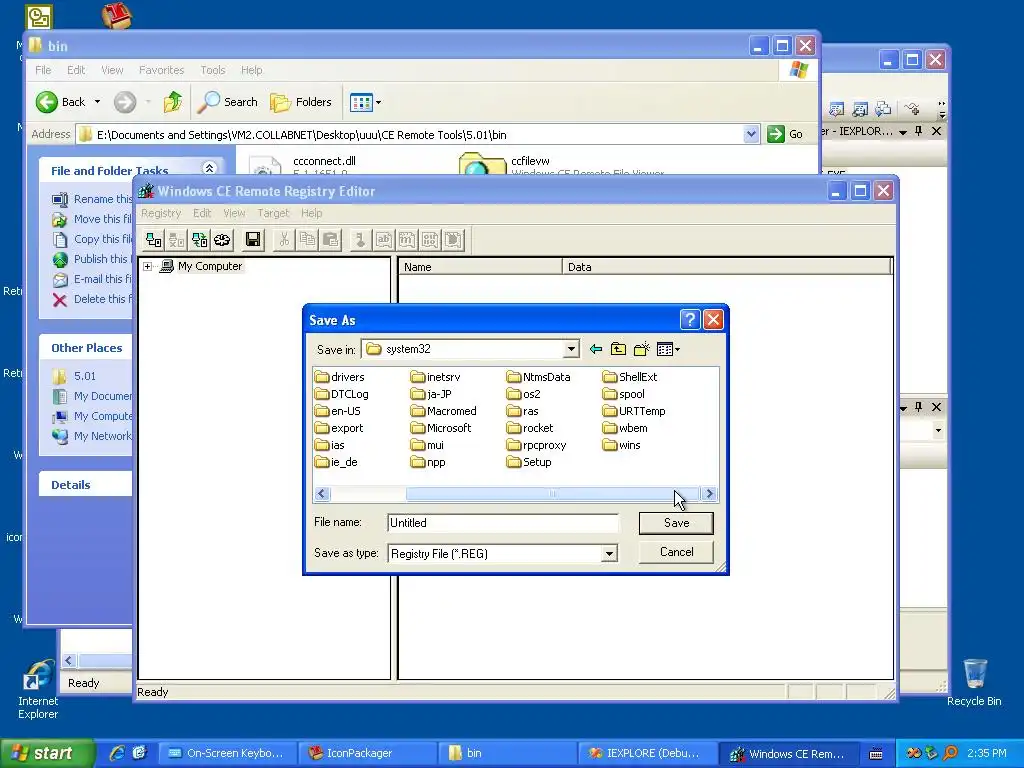
Task: Click the Cancel button
Action: 676,552
